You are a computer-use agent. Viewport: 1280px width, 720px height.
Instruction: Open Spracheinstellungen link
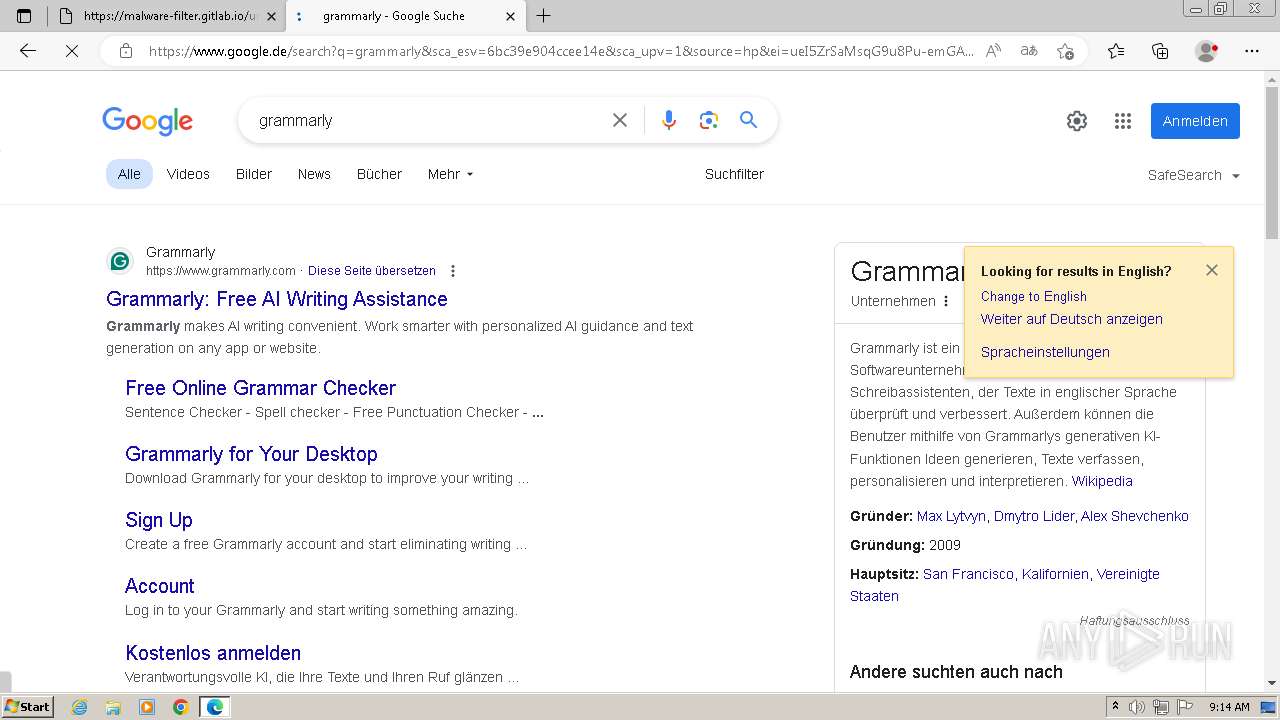(x=1045, y=352)
